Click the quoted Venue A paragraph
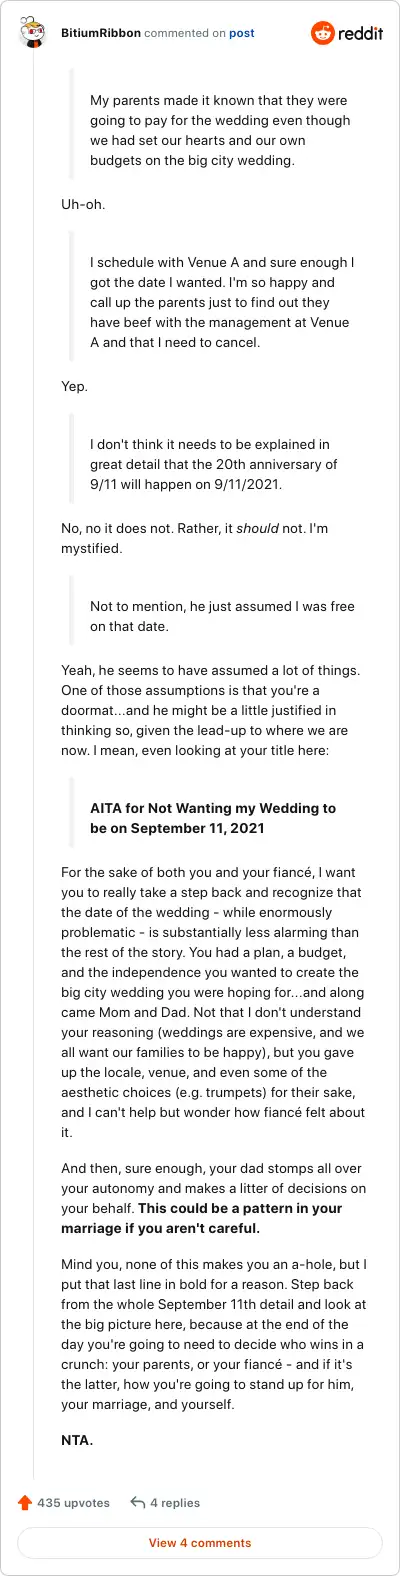 click(x=223, y=302)
